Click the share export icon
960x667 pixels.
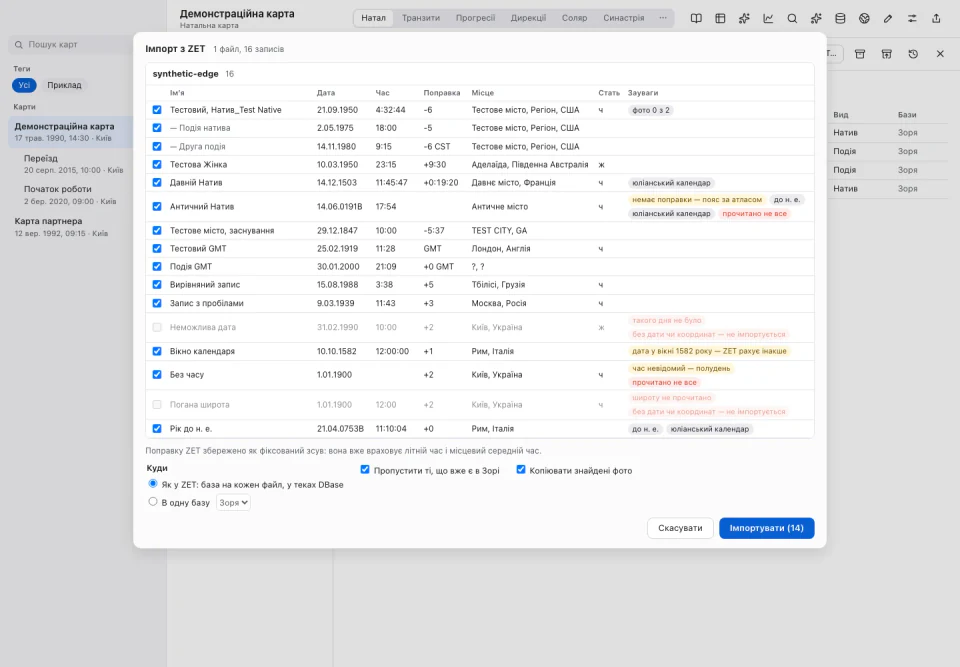pos(936,18)
